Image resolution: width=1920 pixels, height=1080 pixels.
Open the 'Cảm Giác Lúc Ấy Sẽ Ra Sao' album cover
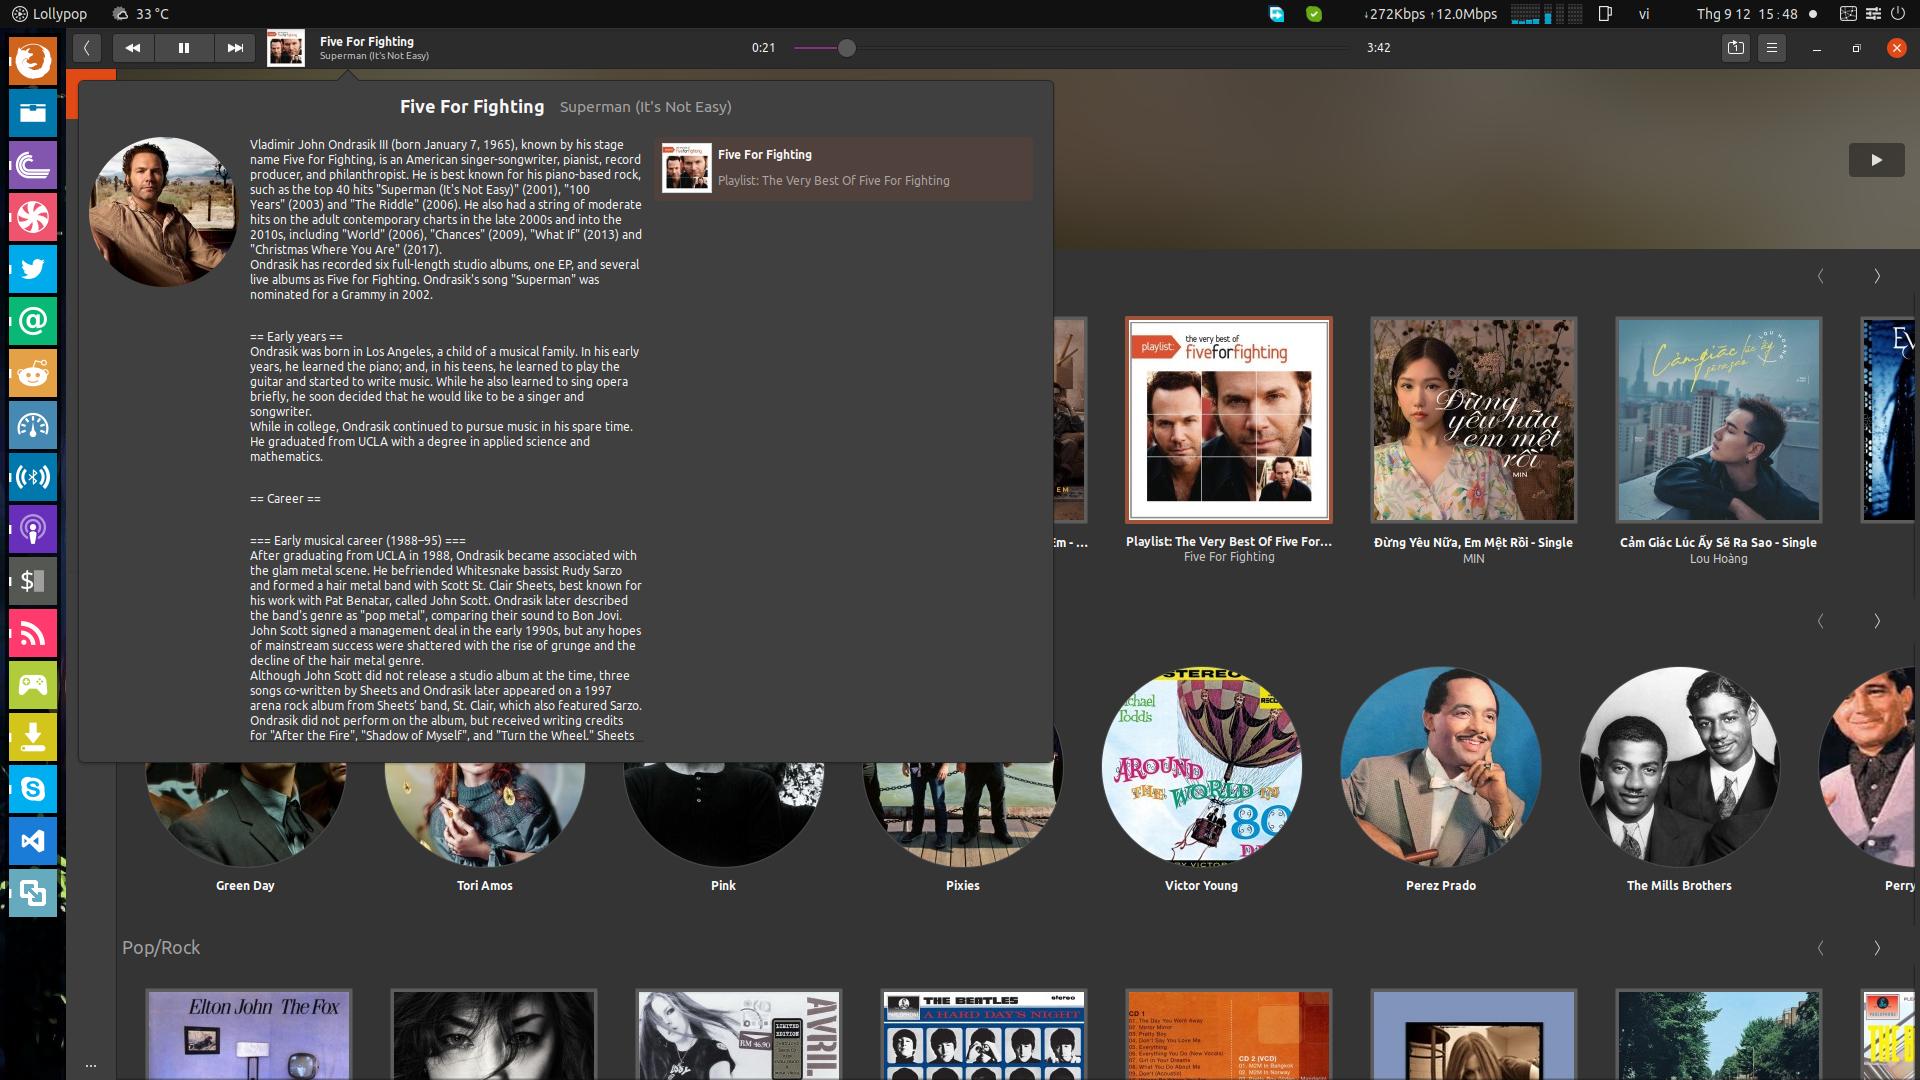click(x=1719, y=420)
